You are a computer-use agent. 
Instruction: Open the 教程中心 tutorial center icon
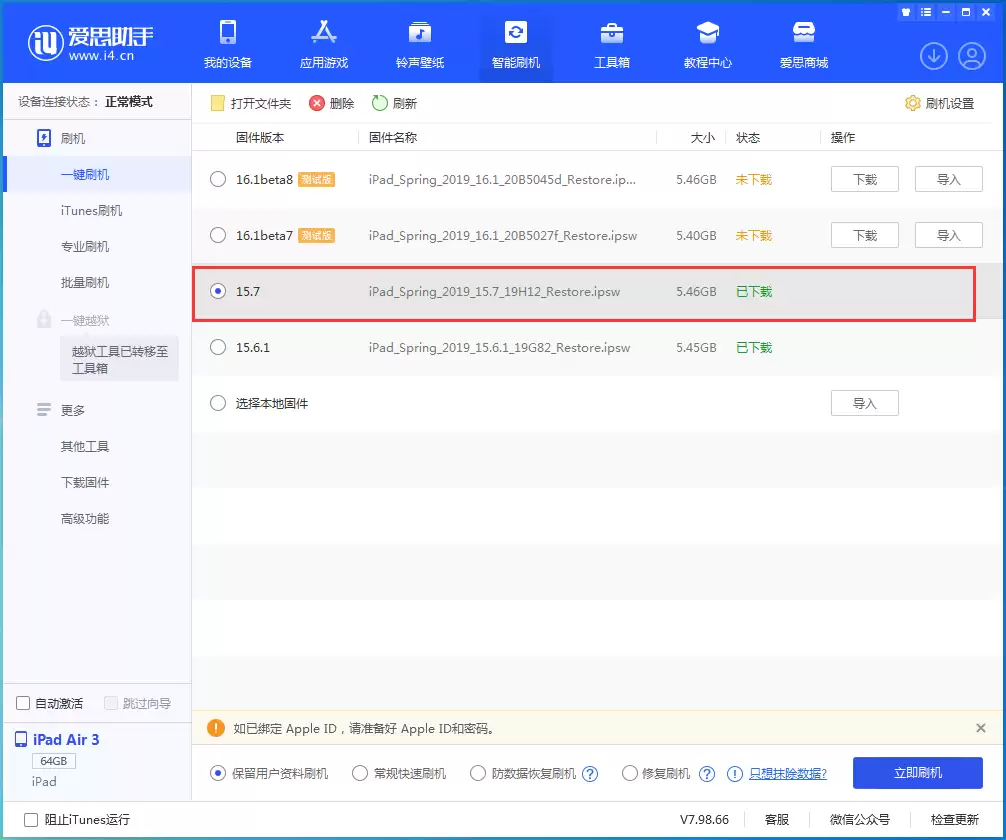coord(708,32)
